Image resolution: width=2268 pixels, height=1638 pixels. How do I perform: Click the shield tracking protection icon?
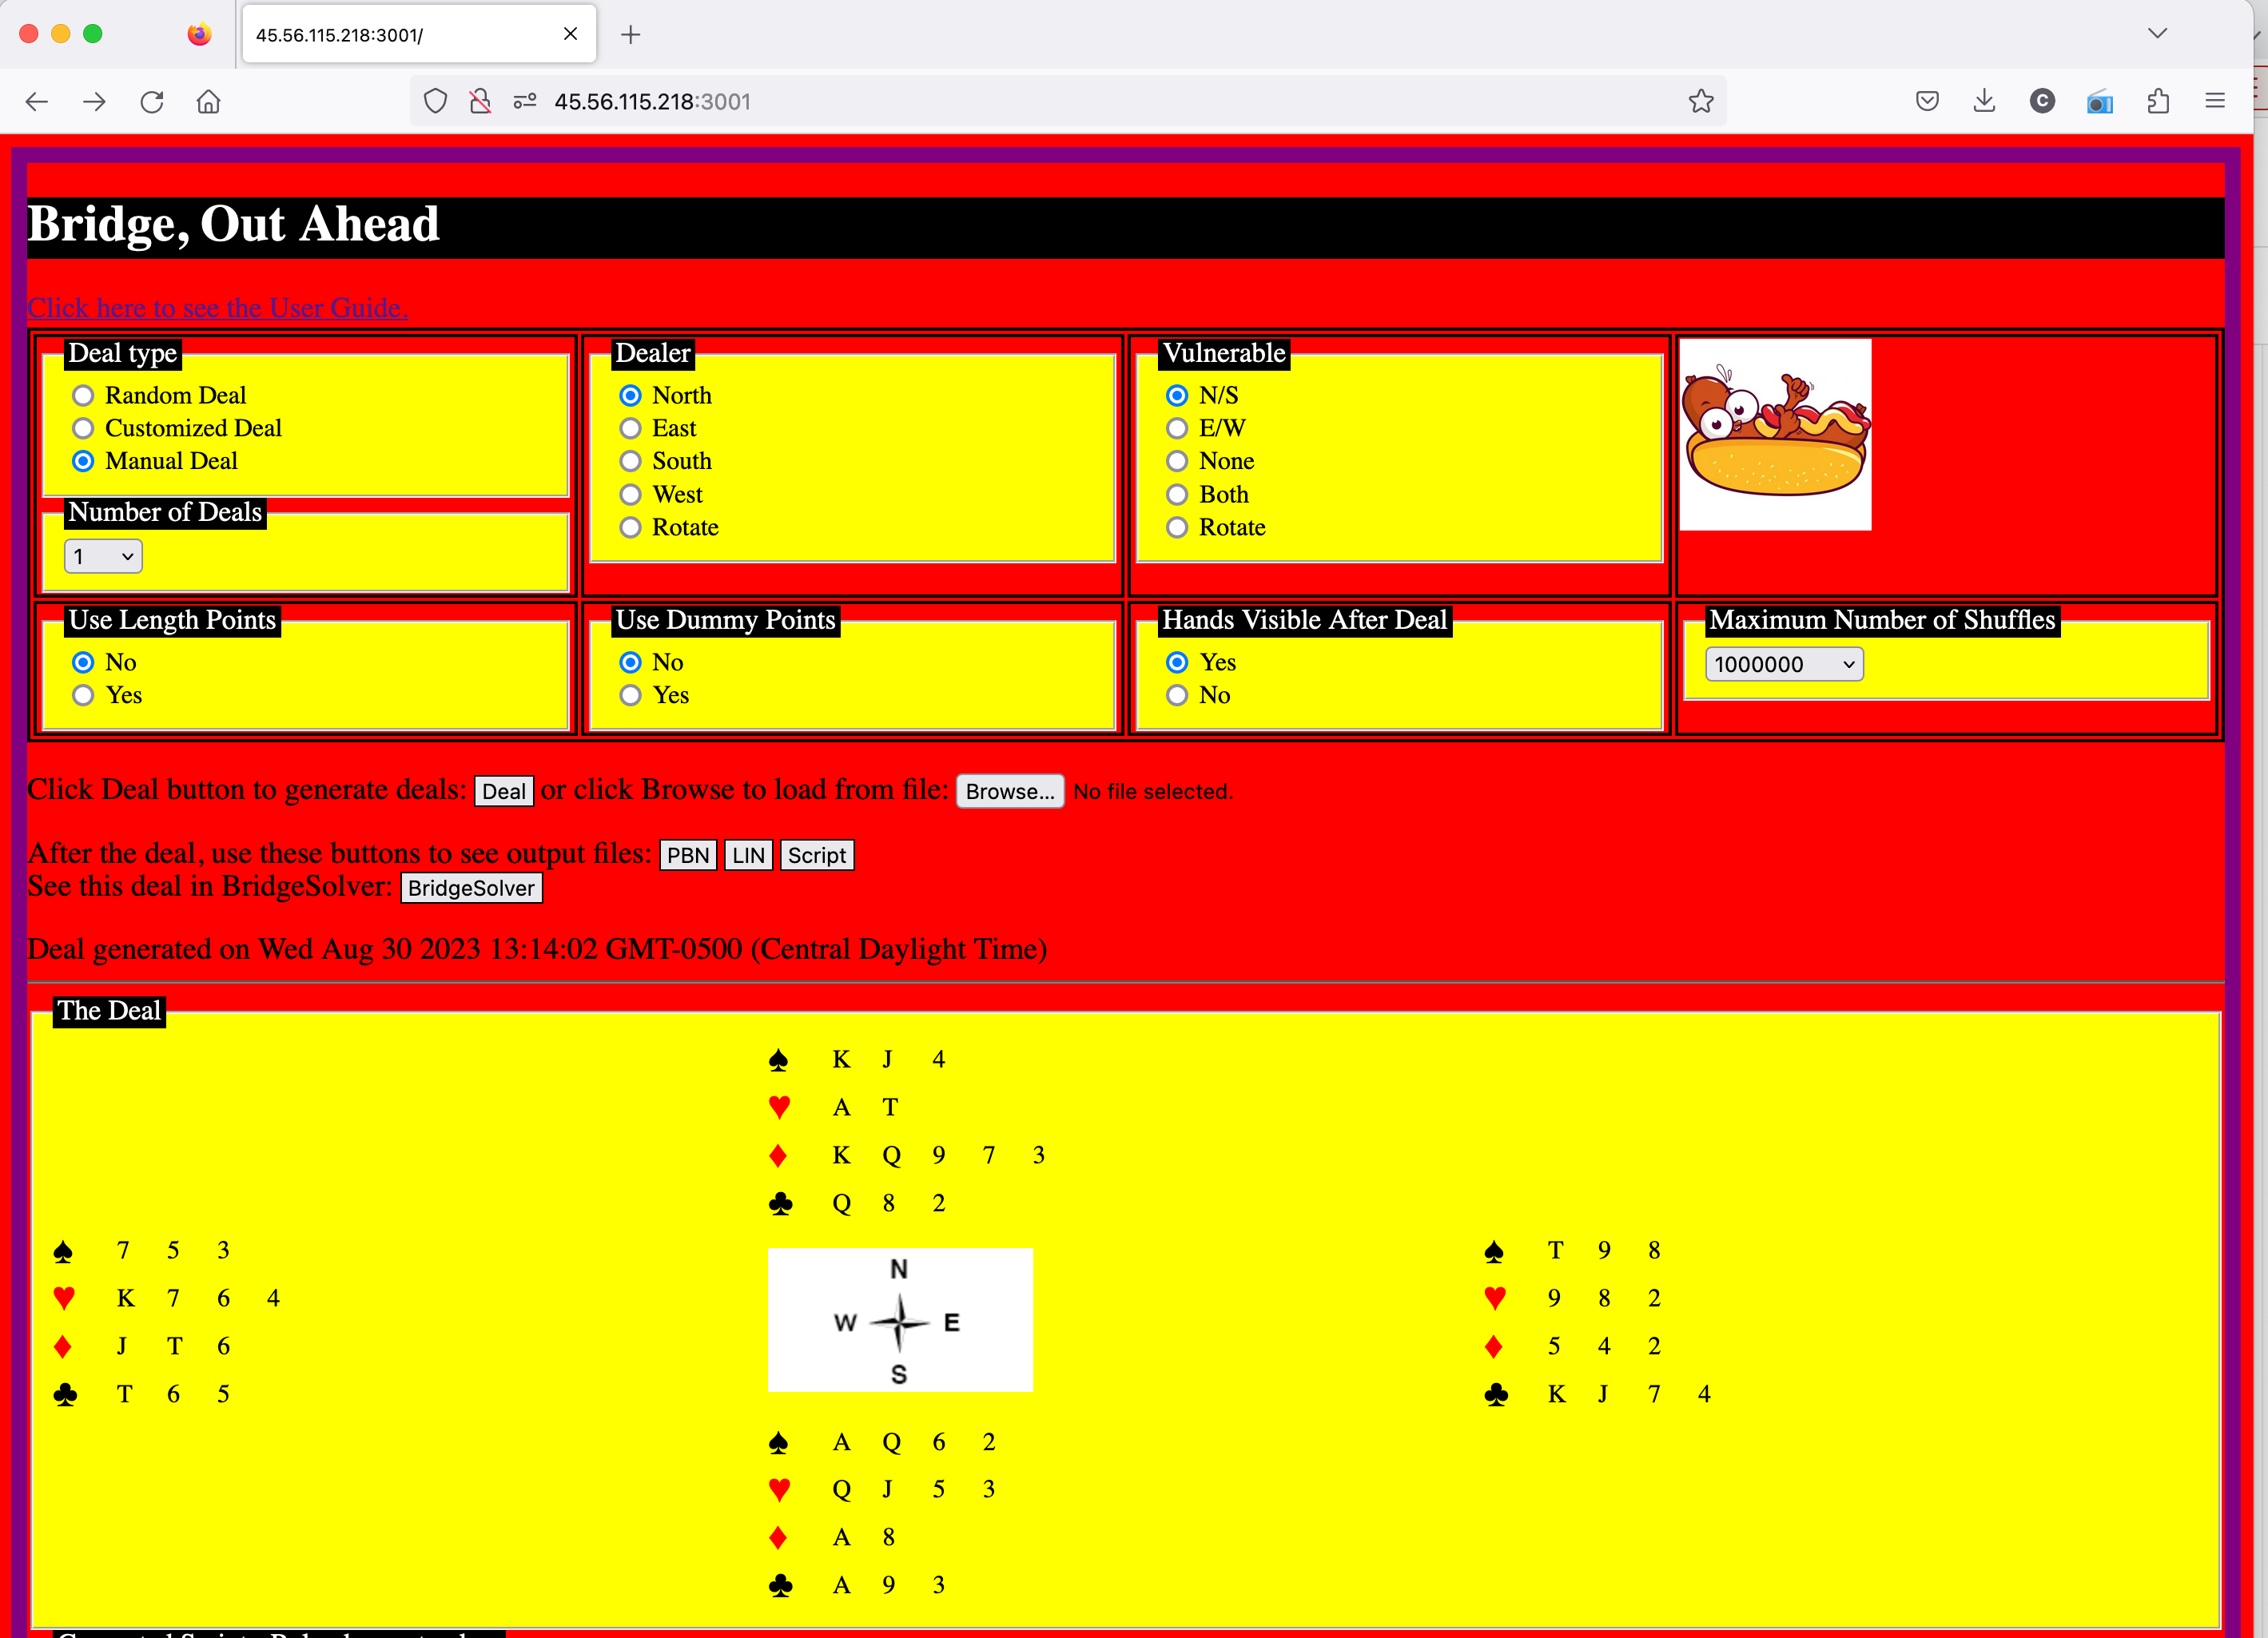point(435,101)
